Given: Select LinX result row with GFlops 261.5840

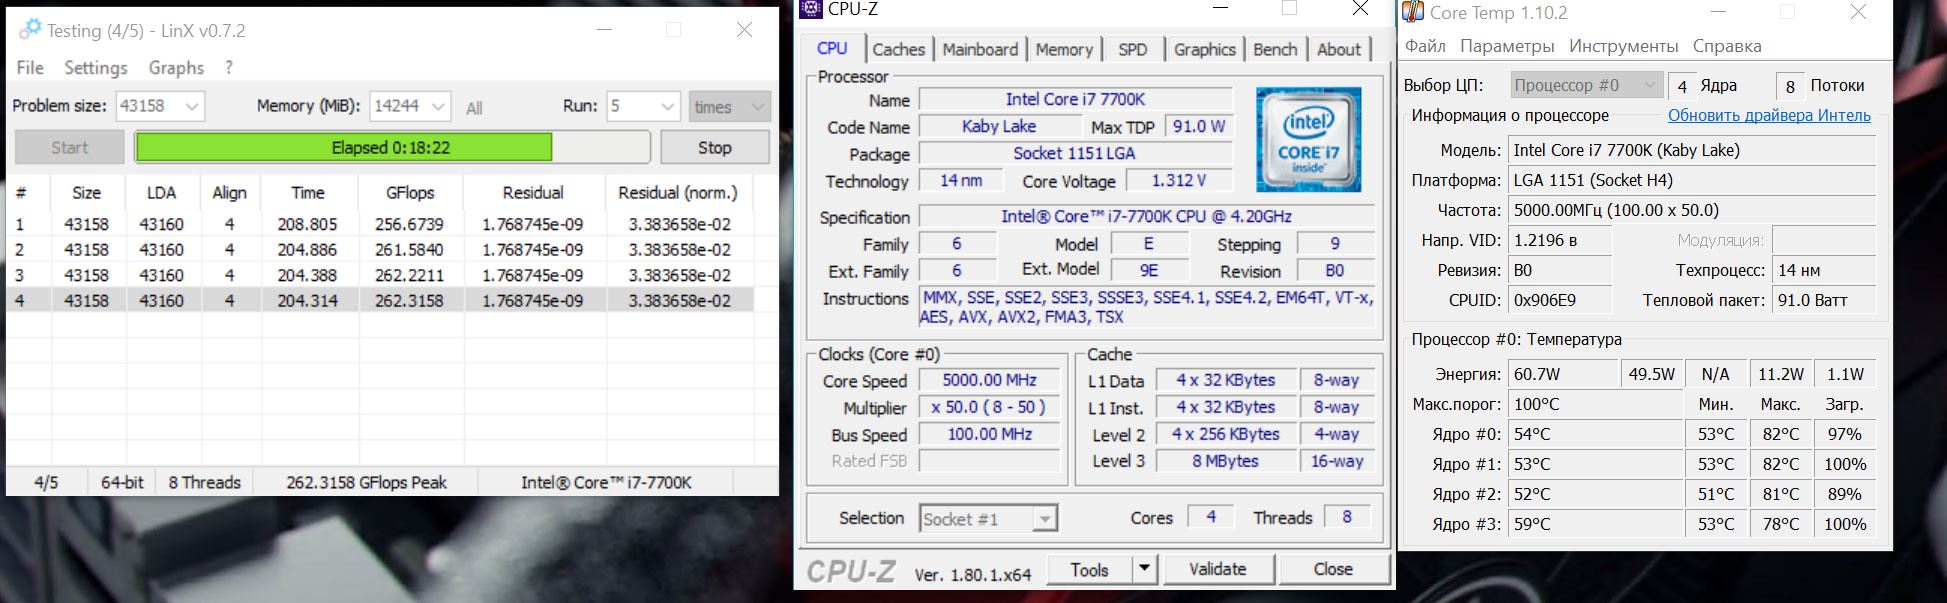Looking at the screenshot, I should pos(380,249).
